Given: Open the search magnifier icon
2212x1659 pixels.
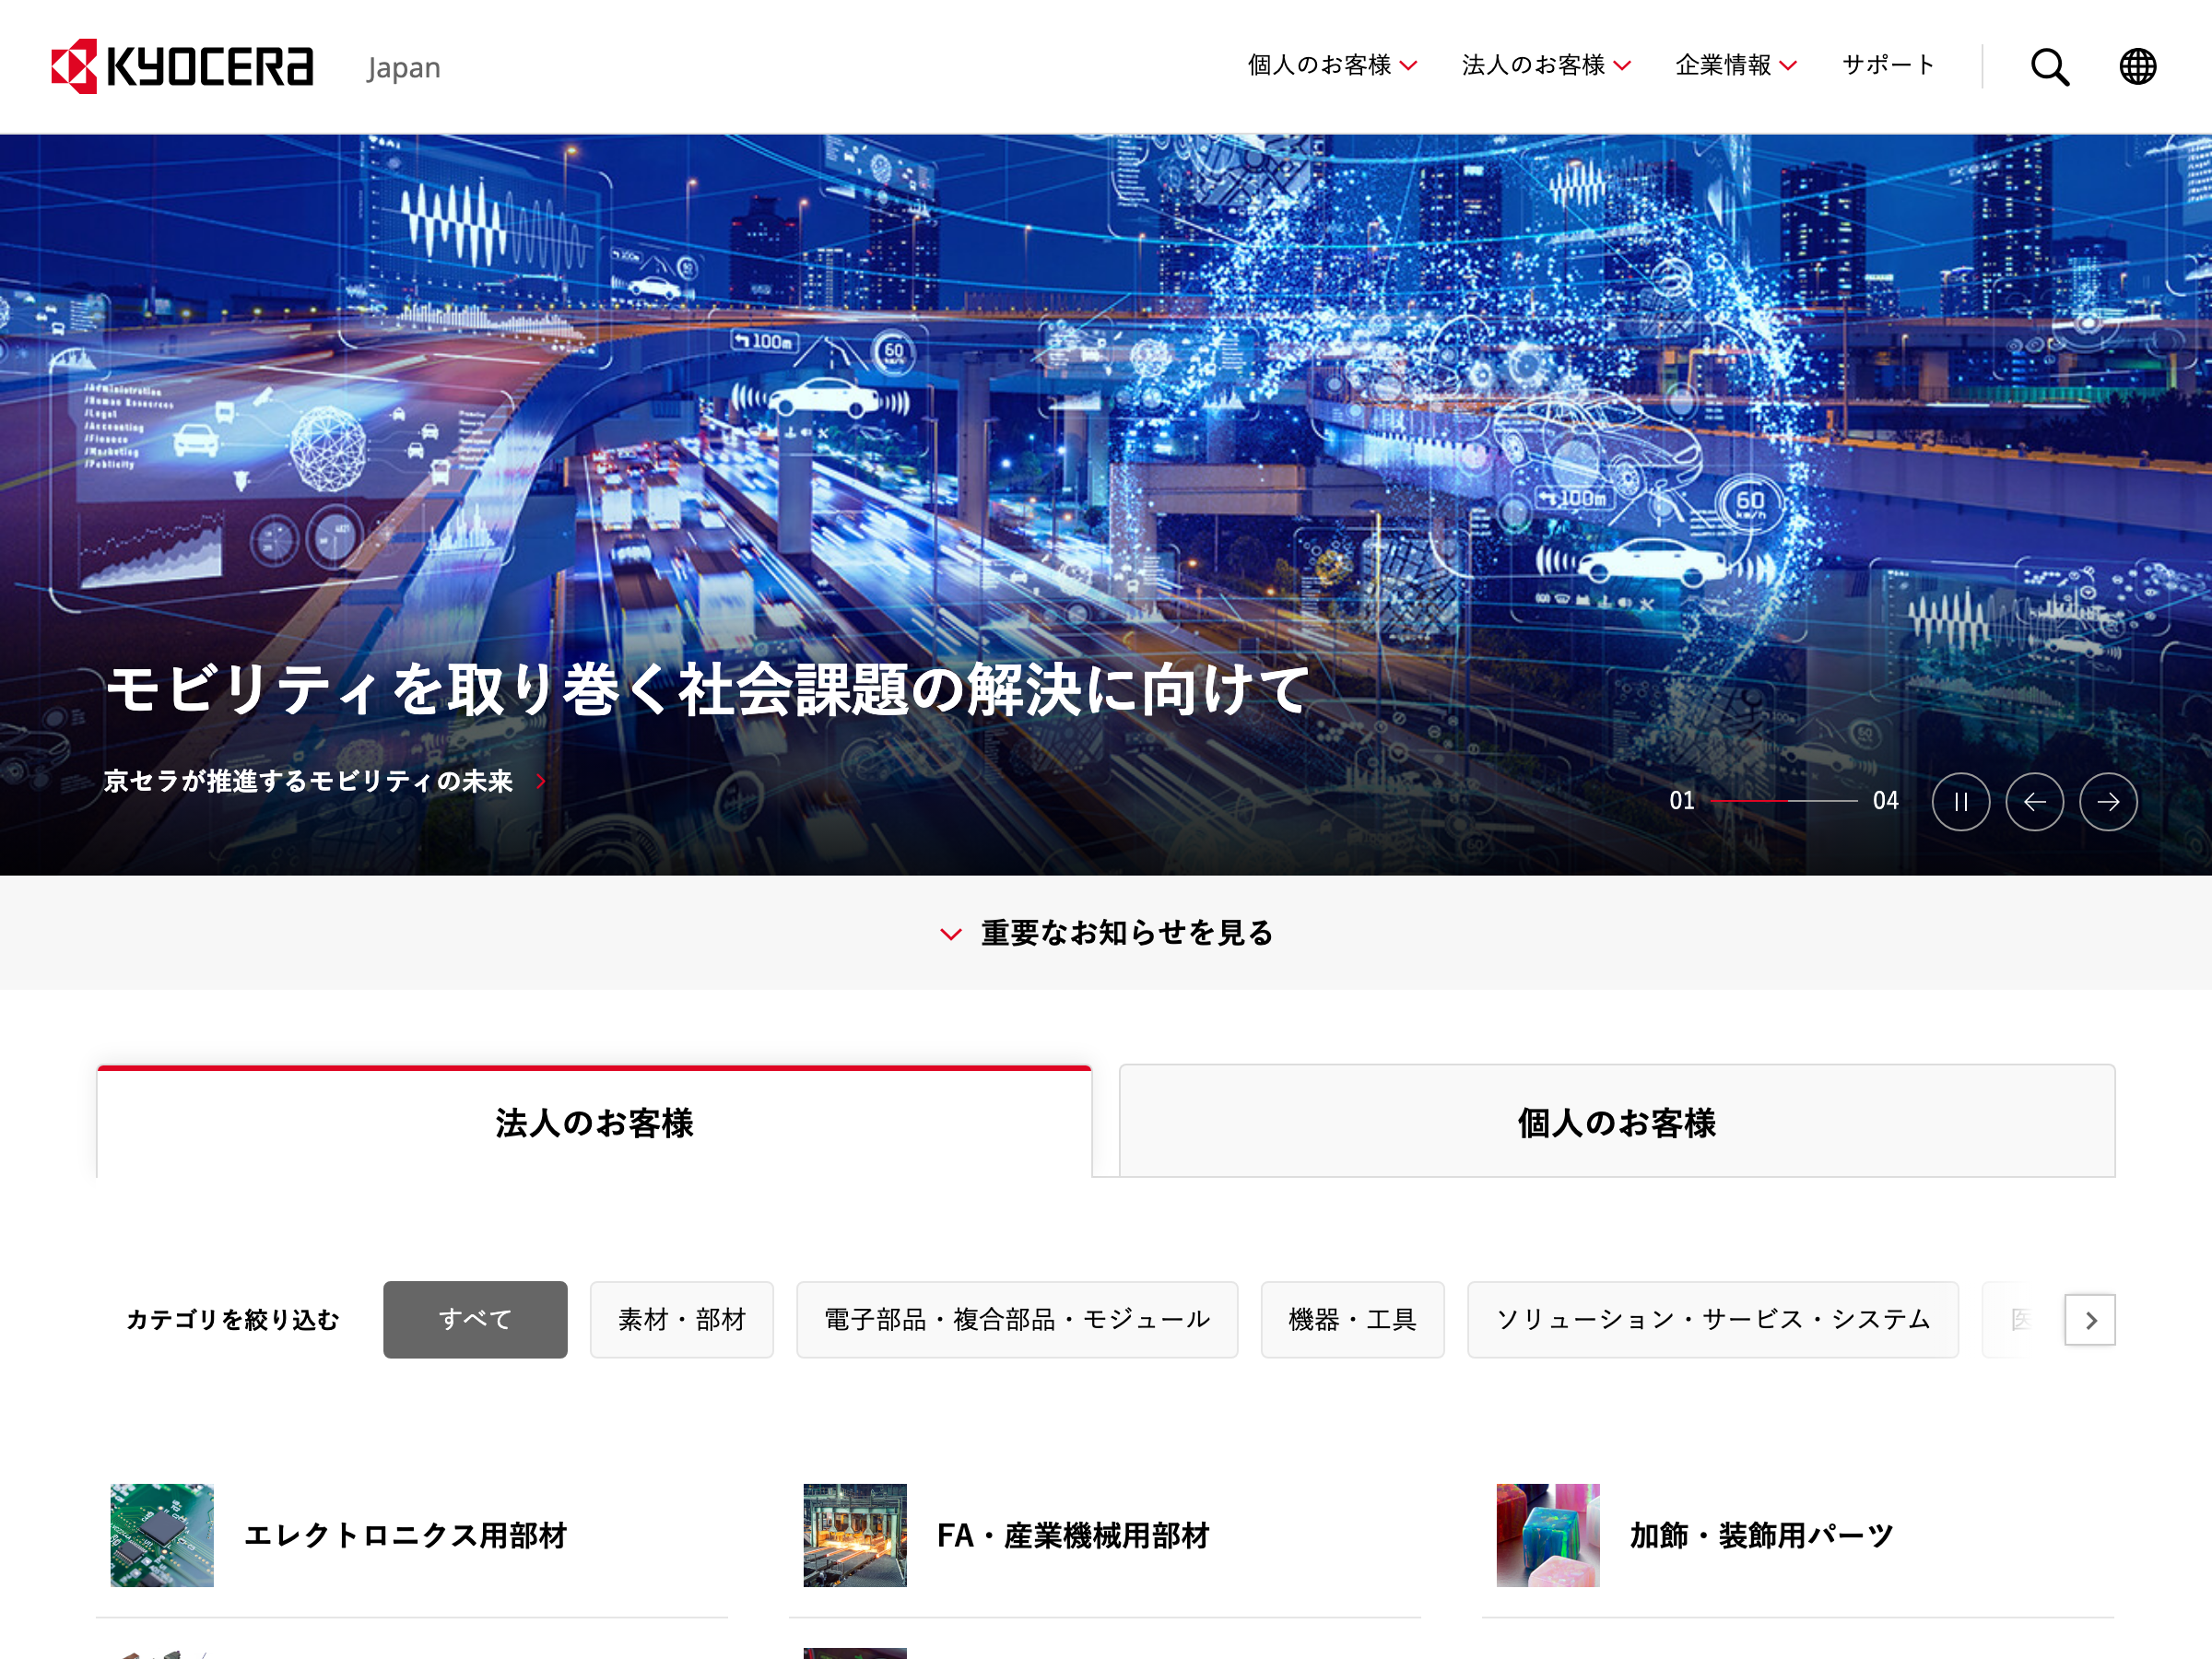Looking at the screenshot, I should pyautogui.click(x=2049, y=67).
